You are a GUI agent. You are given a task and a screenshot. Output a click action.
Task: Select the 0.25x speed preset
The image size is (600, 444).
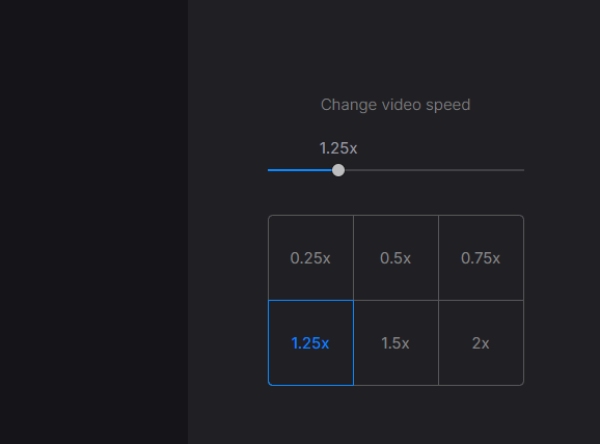pos(310,258)
